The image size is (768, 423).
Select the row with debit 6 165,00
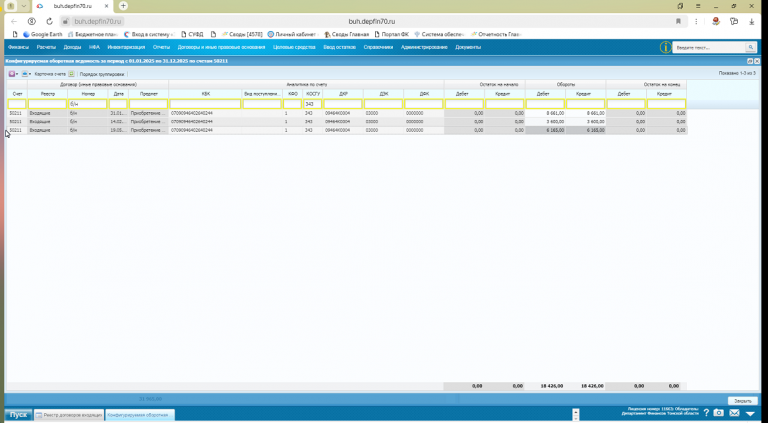[x=347, y=130]
